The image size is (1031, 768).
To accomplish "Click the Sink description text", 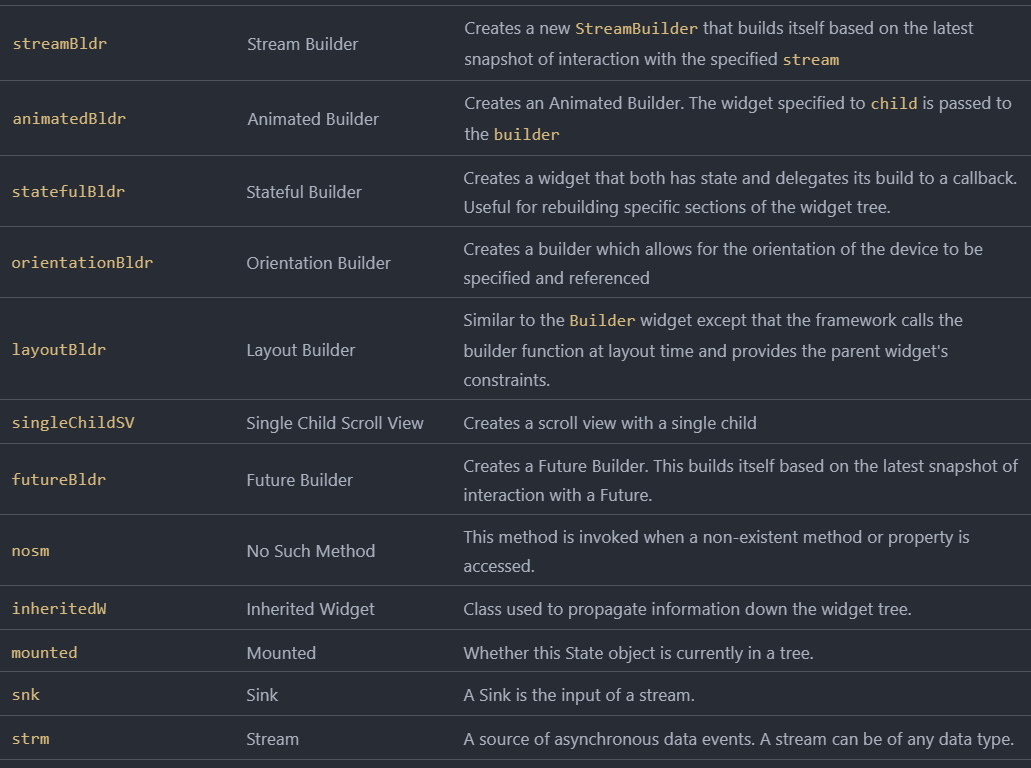I will pos(578,695).
